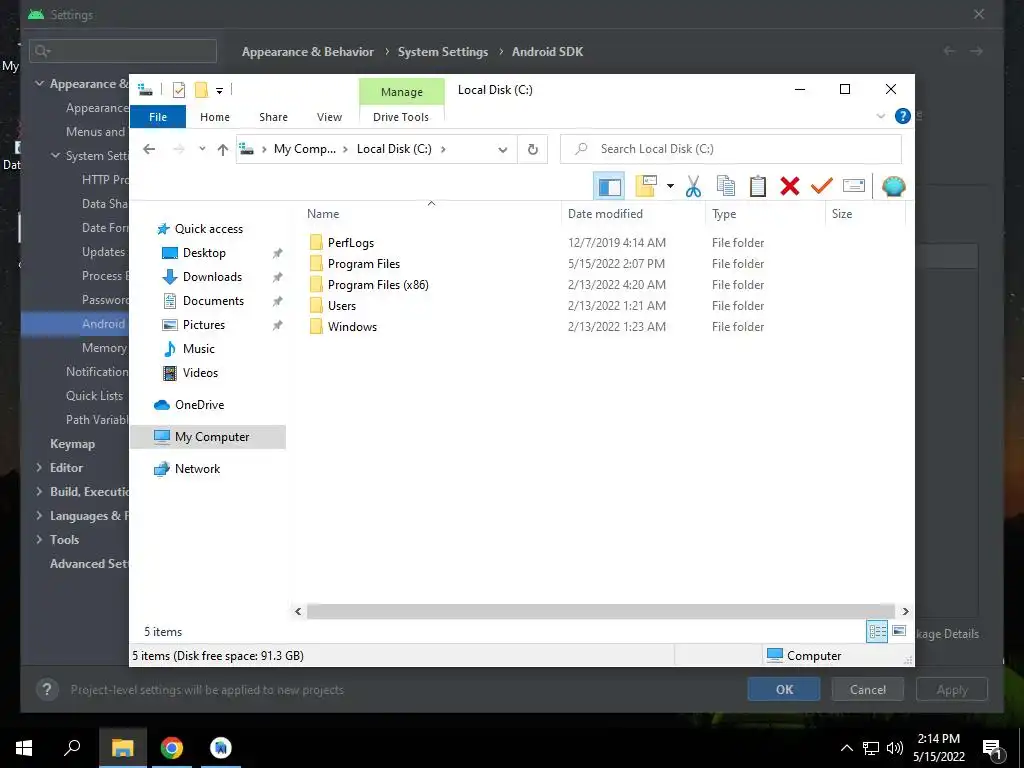Open OneDrive in the navigation pane
Viewport: 1024px width, 768px height.
coord(199,405)
